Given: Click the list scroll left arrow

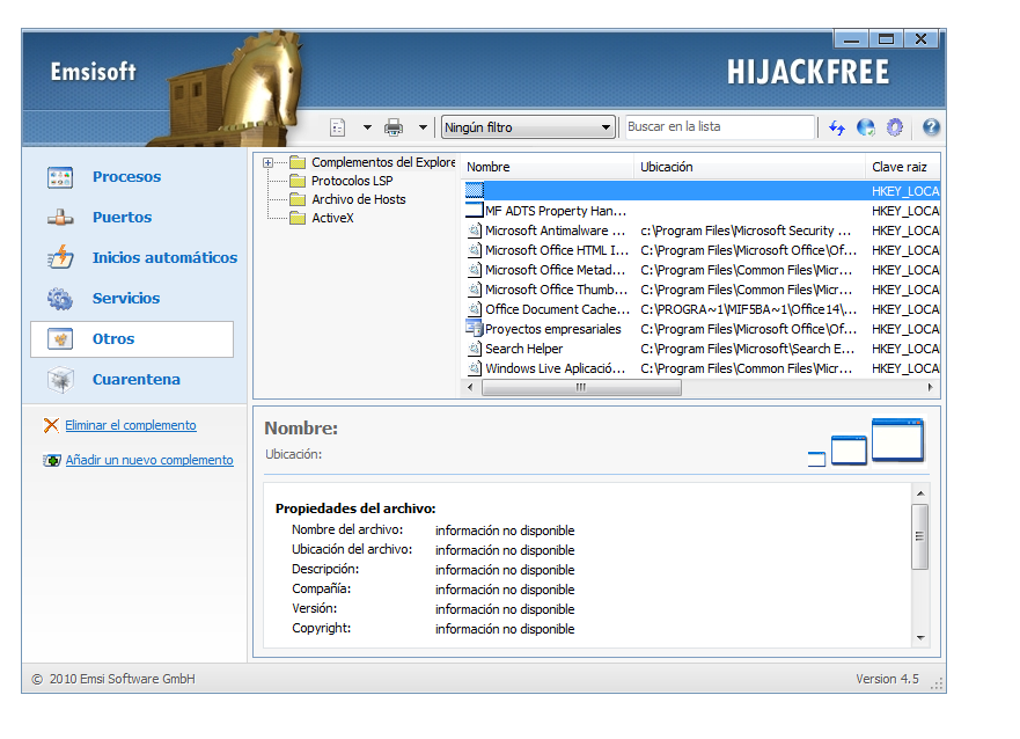Looking at the screenshot, I should [470, 388].
